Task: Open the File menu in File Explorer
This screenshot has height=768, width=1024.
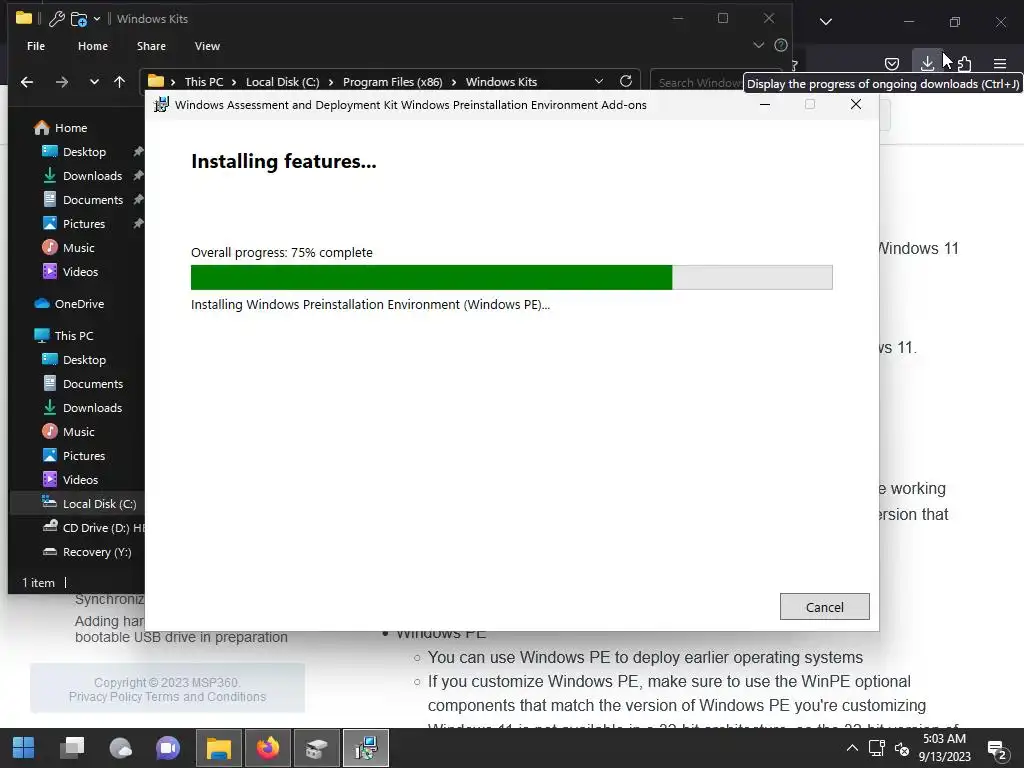Action: tap(36, 46)
